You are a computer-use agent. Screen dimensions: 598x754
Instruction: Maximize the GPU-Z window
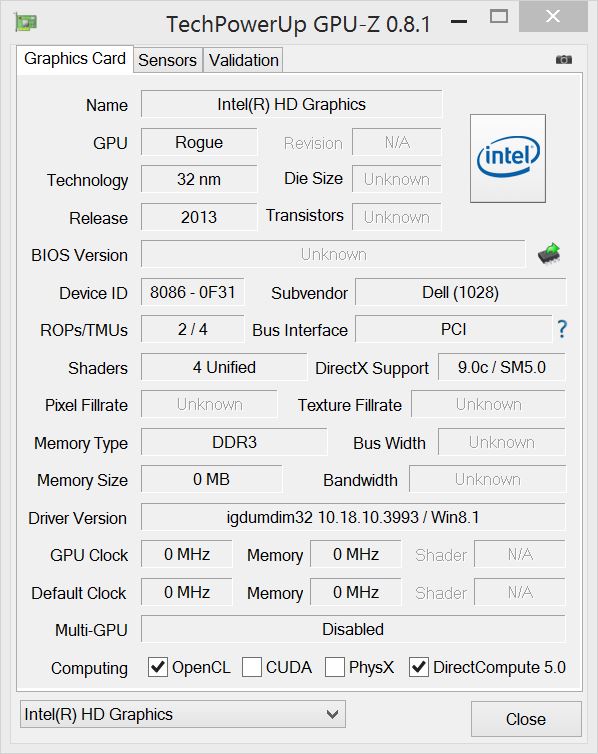(498, 17)
